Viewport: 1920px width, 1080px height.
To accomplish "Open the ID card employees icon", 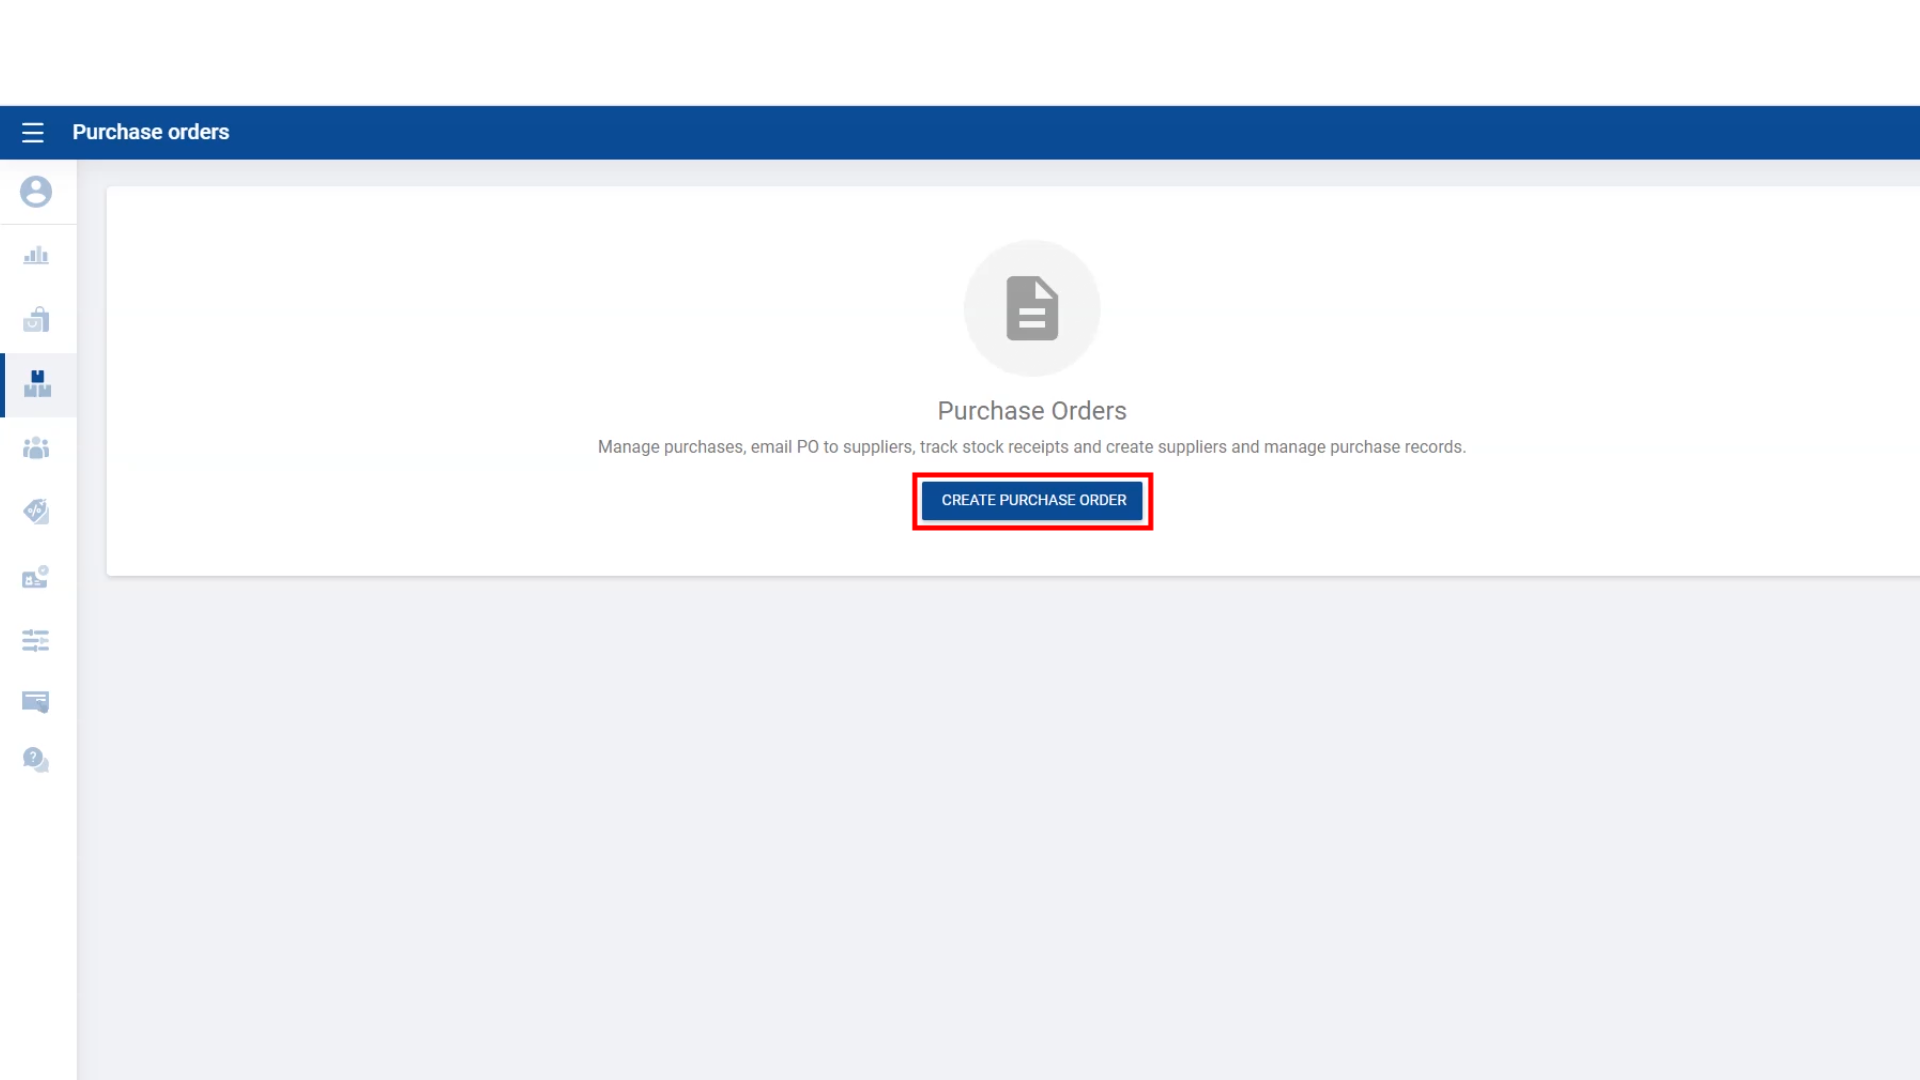I will 36,577.
